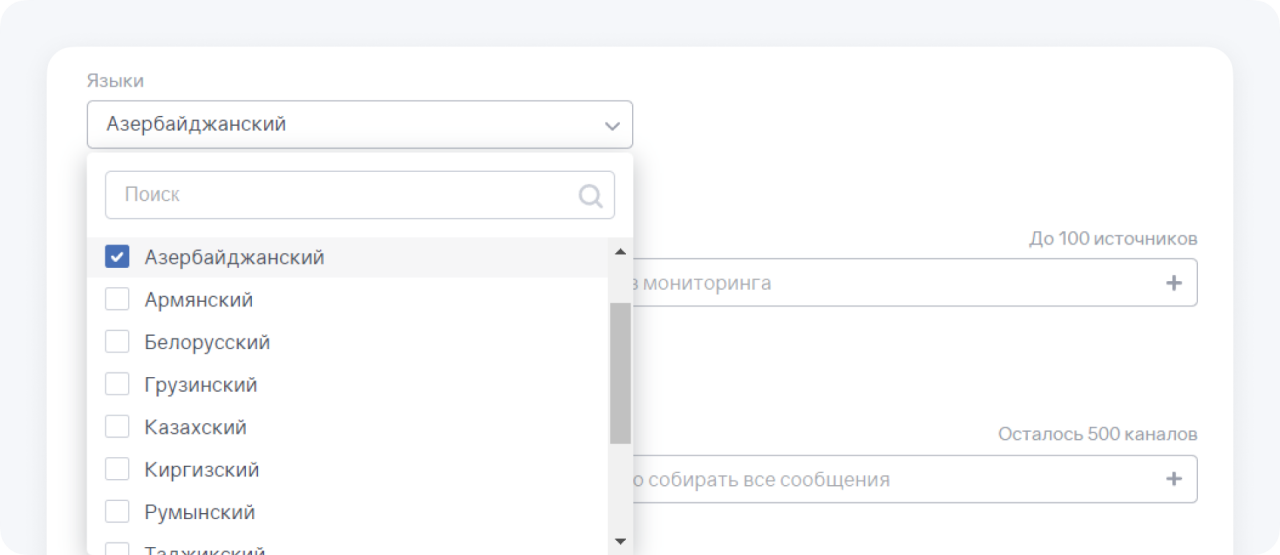Choose Казахский language option label
The width and height of the screenshot is (1280, 555).
click(195, 427)
